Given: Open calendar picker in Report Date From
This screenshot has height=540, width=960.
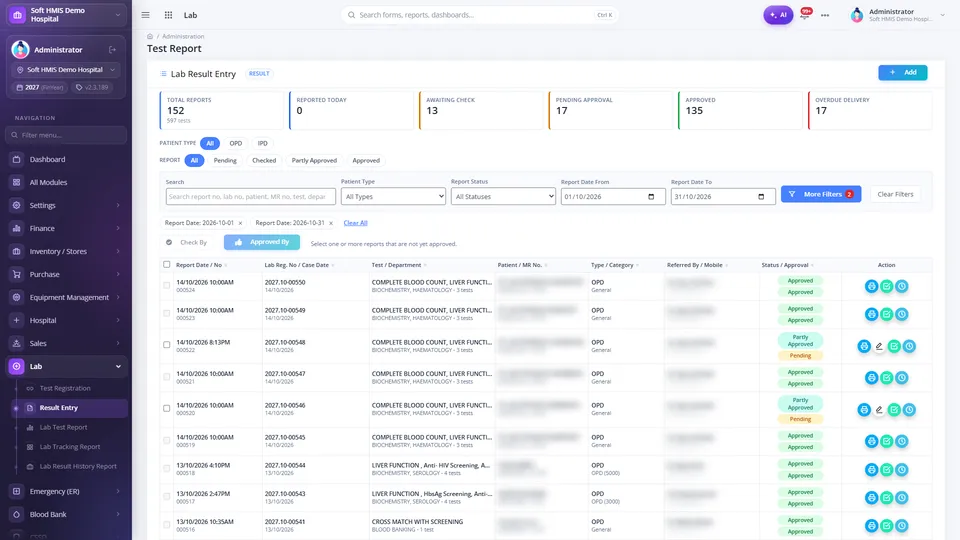Looking at the screenshot, I should (x=651, y=197).
